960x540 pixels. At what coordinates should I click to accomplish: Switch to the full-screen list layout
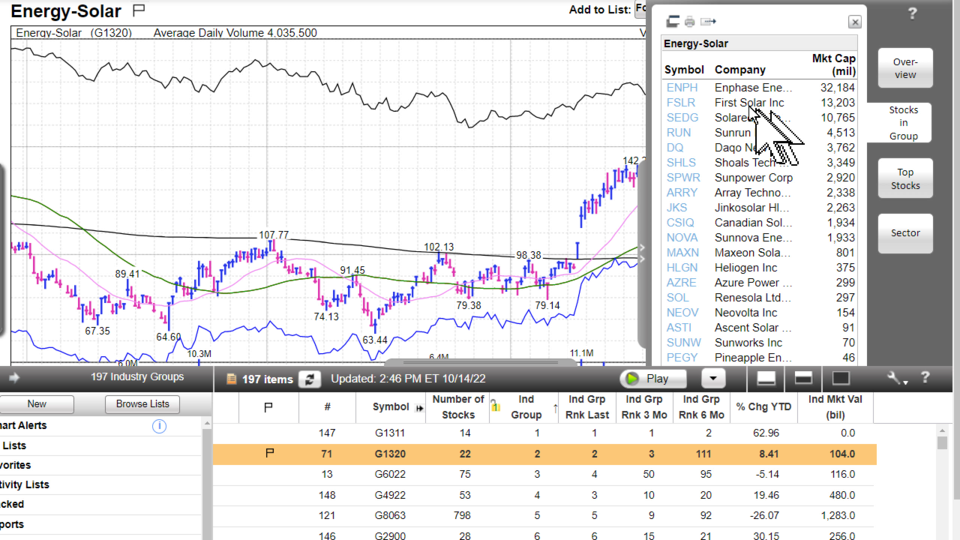(x=841, y=378)
